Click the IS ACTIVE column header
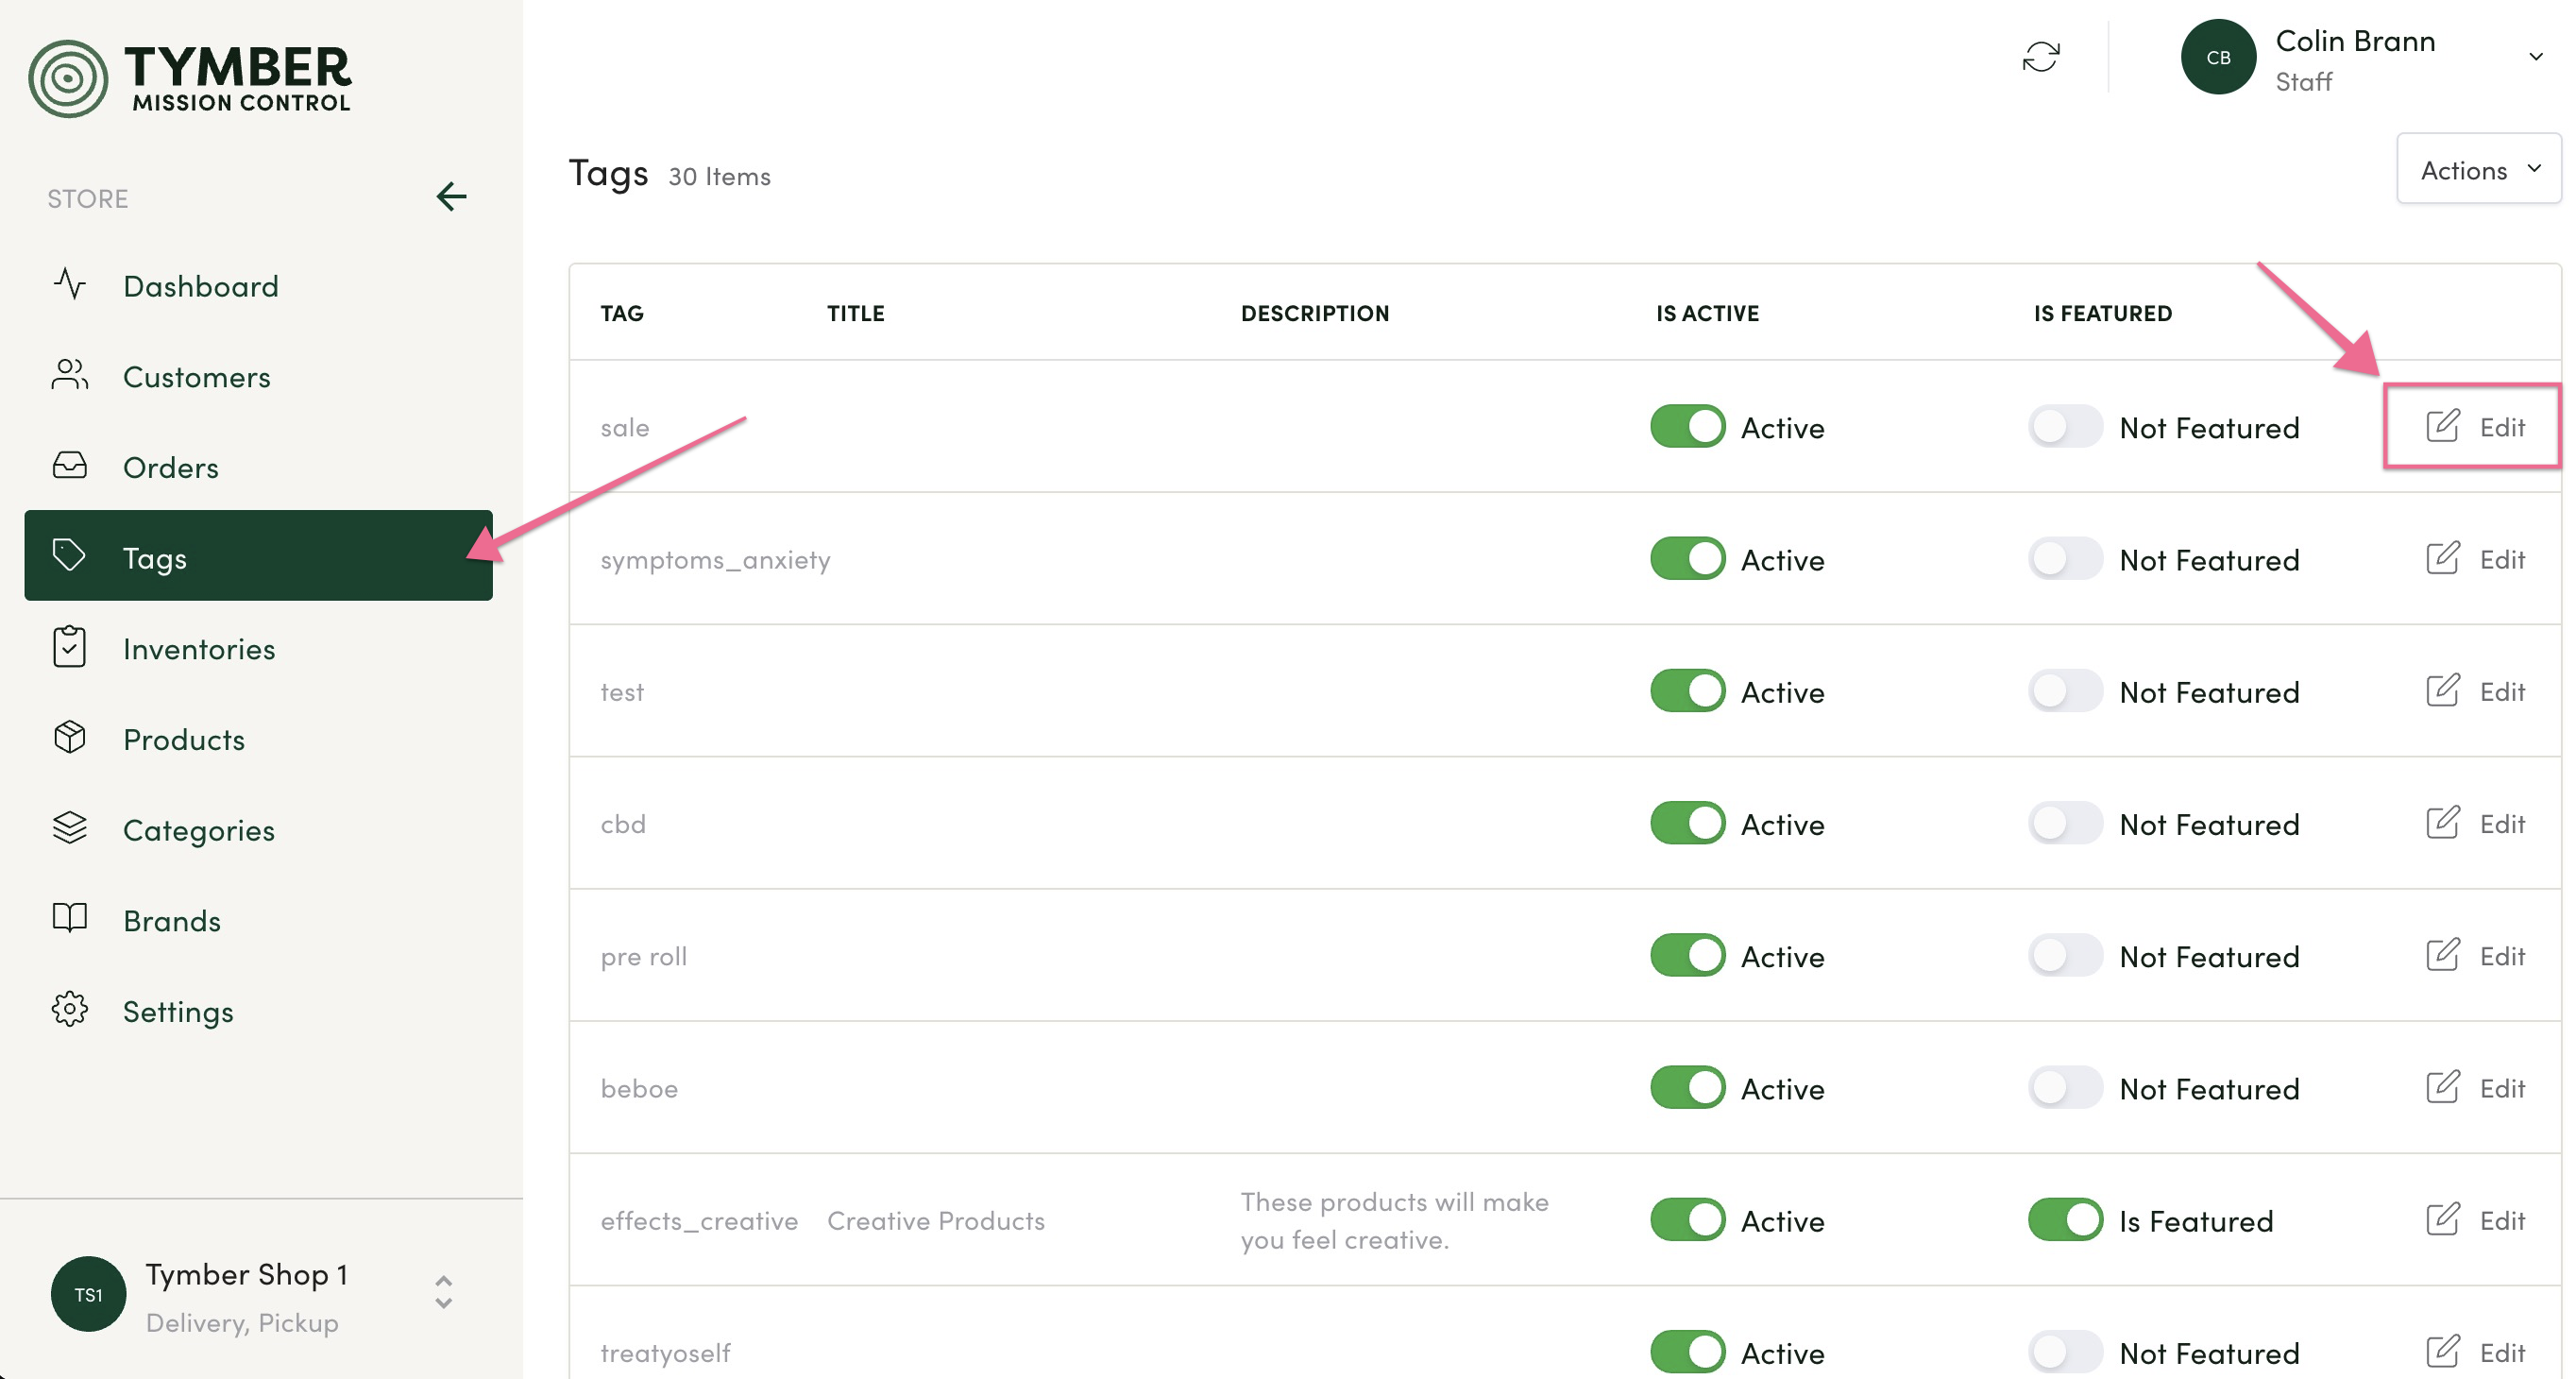 pyautogui.click(x=1707, y=313)
